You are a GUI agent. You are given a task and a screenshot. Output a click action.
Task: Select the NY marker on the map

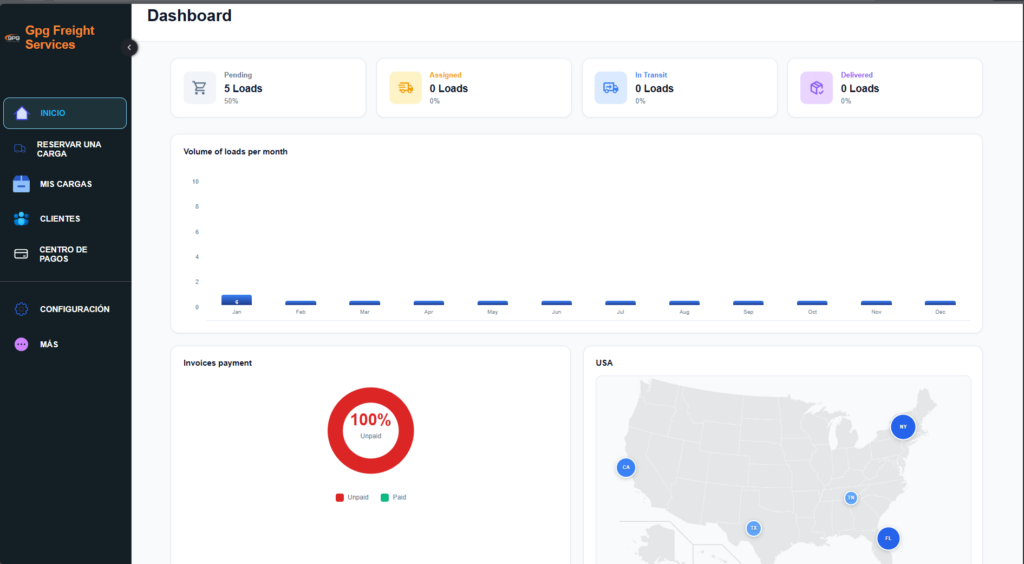point(903,427)
